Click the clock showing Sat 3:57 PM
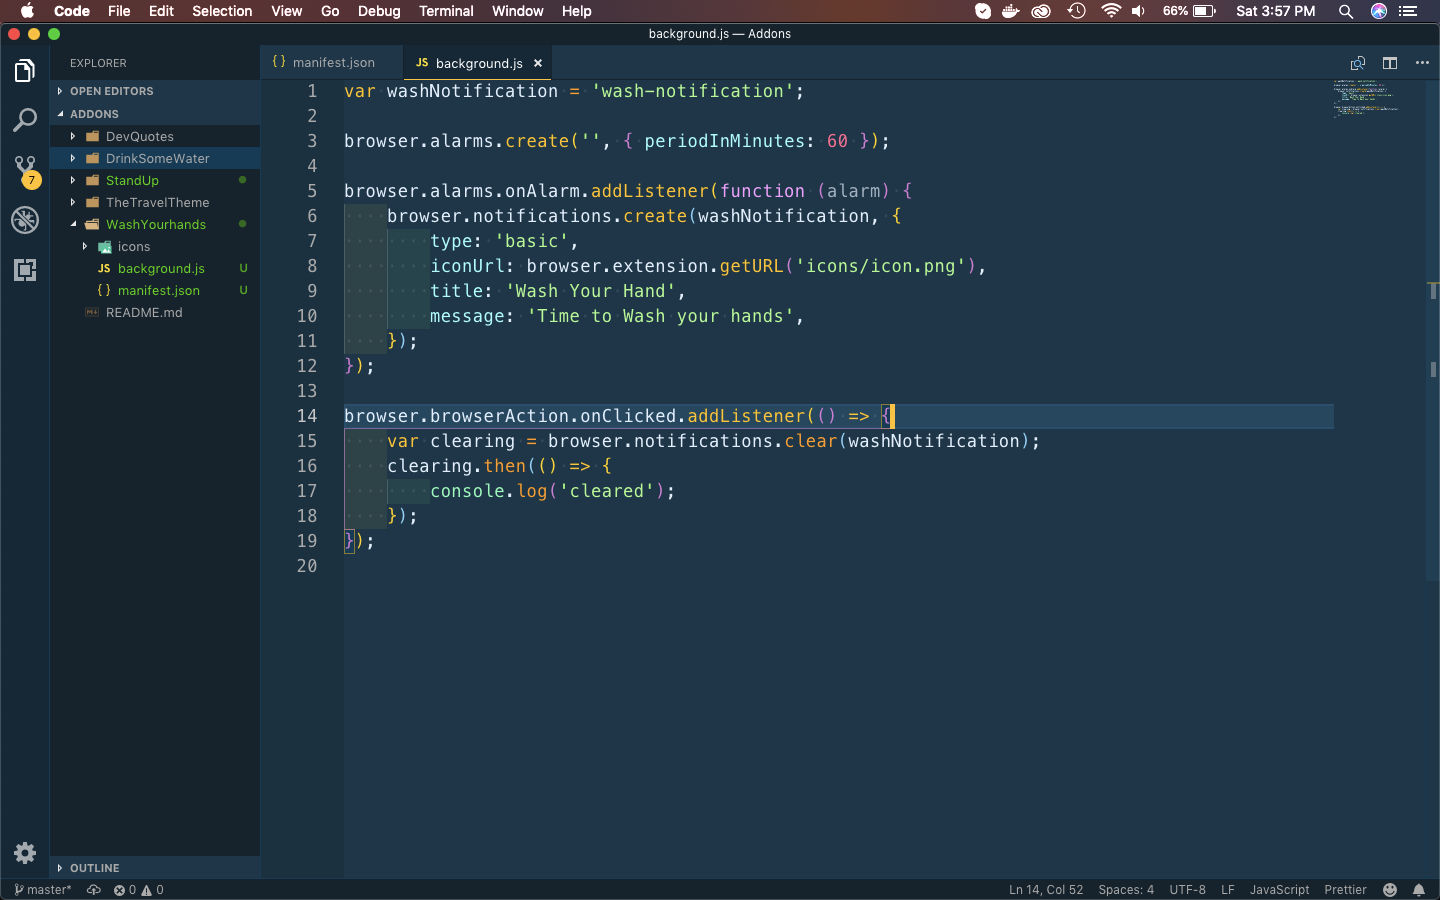The height and width of the screenshot is (900, 1440). click(x=1275, y=11)
